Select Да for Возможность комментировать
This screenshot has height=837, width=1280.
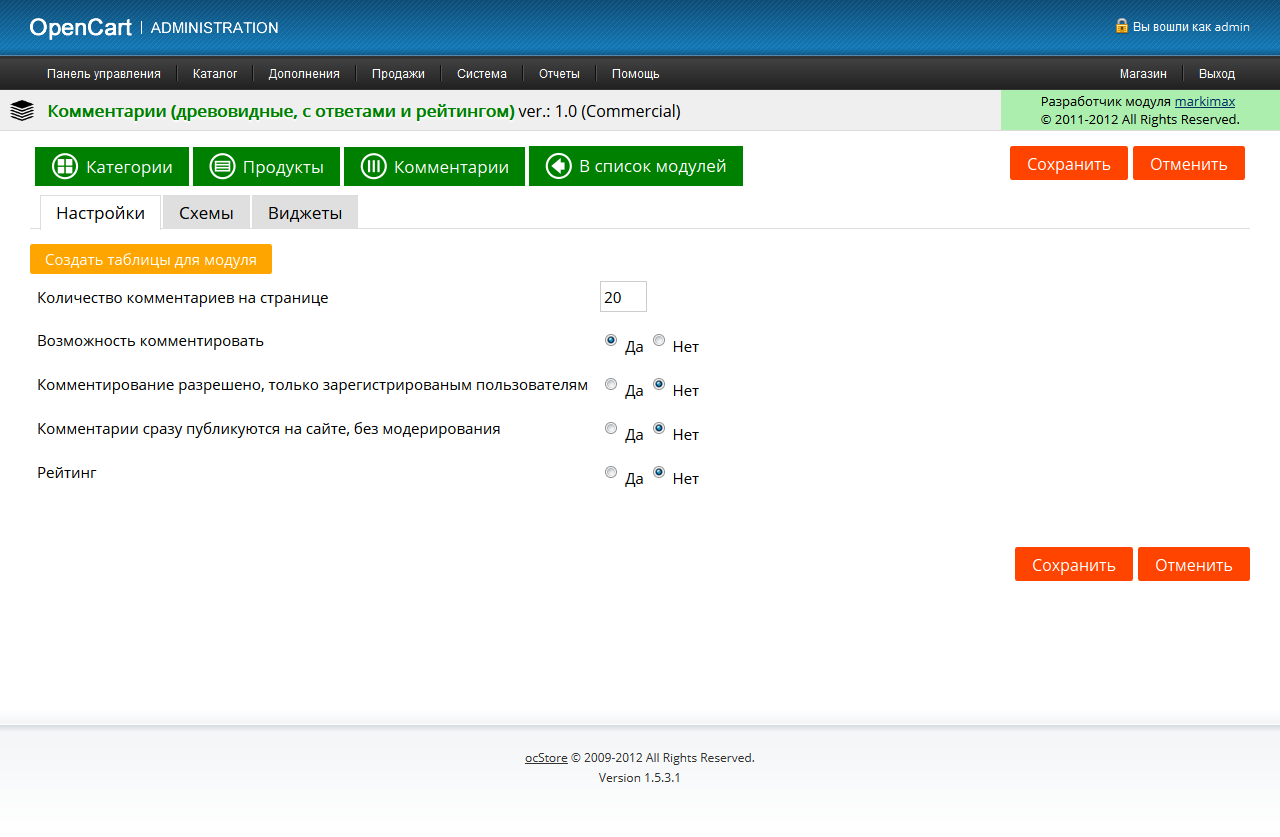tap(611, 340)
